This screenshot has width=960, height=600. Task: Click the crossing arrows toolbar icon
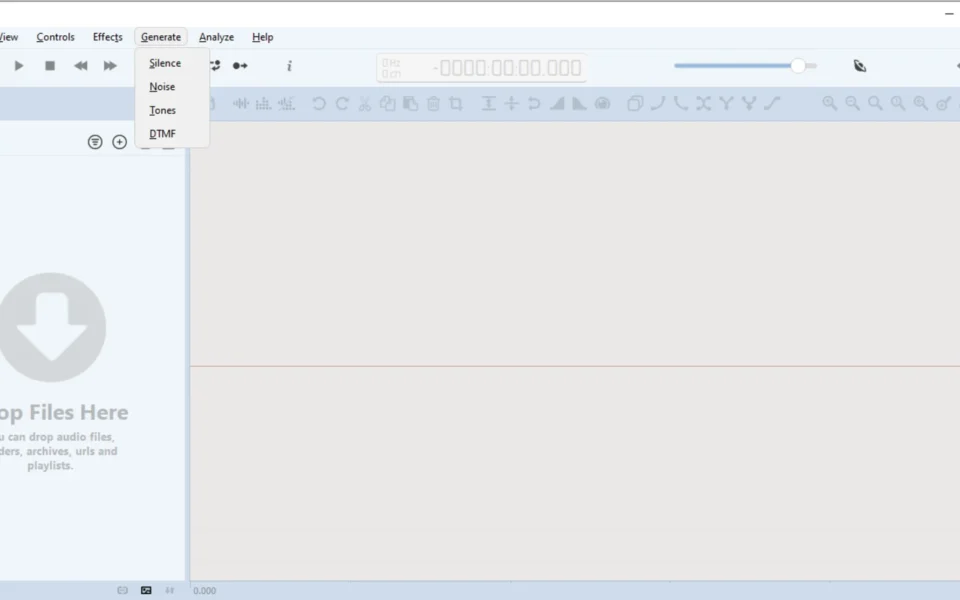click(703, 103)
